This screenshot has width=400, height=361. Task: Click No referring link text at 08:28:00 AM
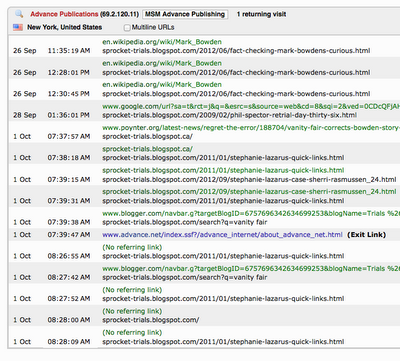tap(132, 311)
